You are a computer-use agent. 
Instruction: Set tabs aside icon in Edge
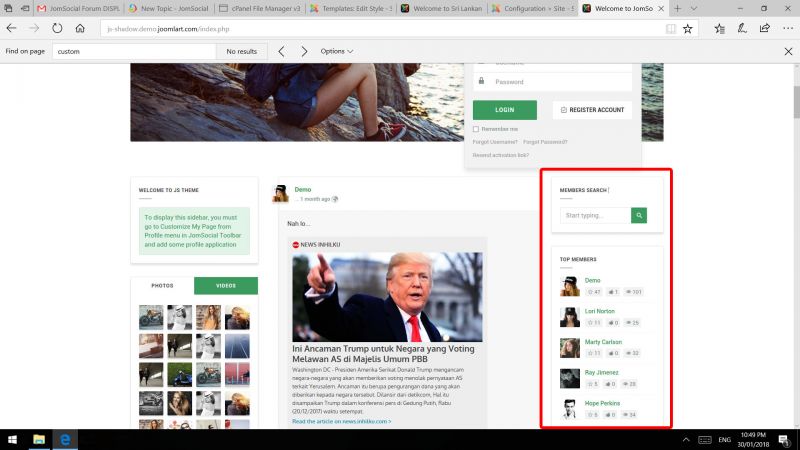(x=24, y=8)
